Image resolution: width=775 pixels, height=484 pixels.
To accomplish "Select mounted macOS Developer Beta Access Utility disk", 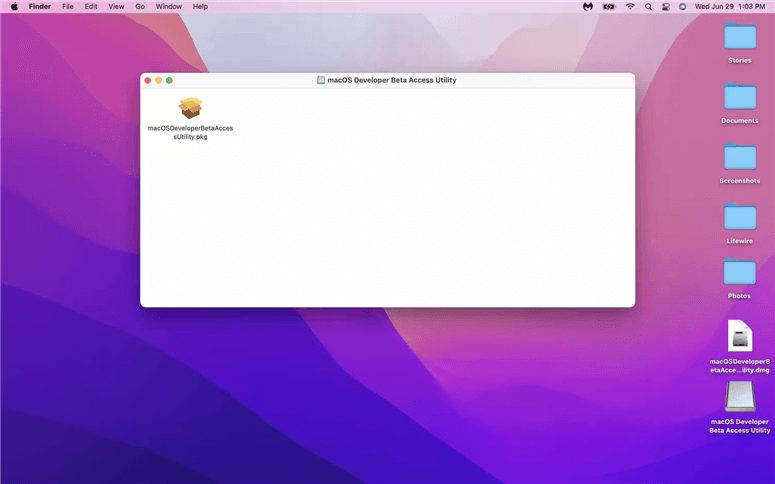I will coord(740,396).
